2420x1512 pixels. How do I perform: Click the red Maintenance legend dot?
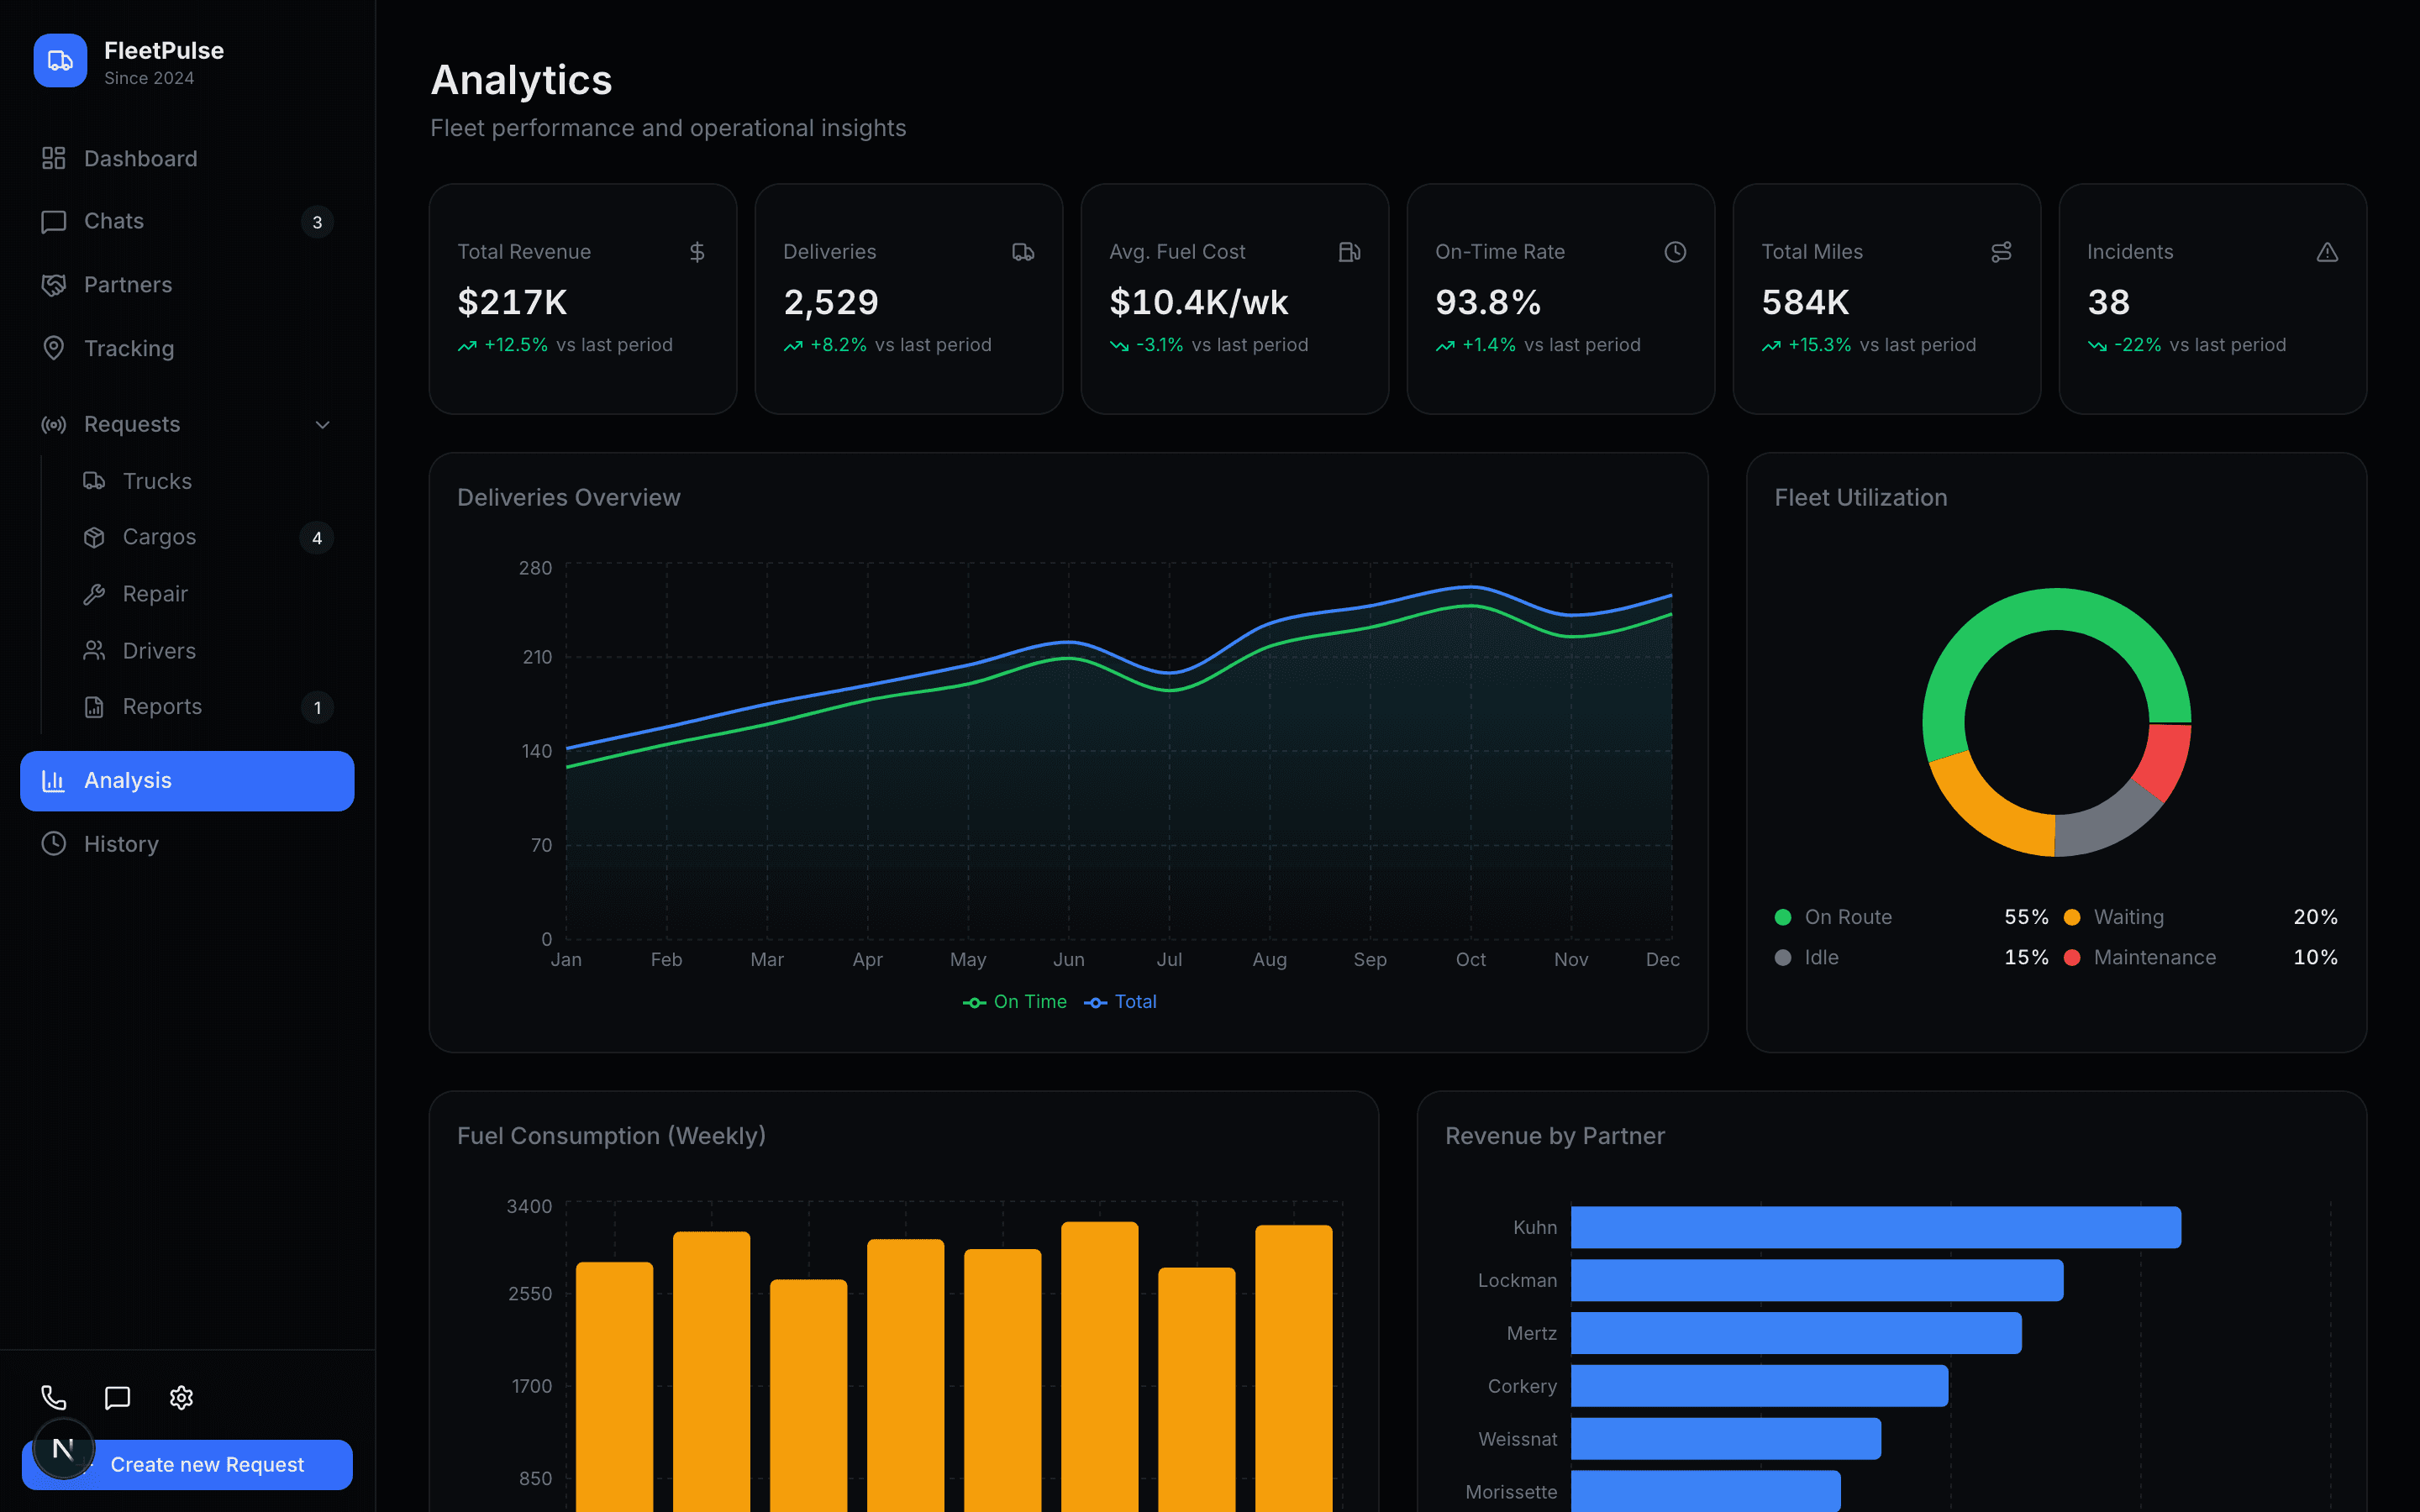coord(2072,958)
